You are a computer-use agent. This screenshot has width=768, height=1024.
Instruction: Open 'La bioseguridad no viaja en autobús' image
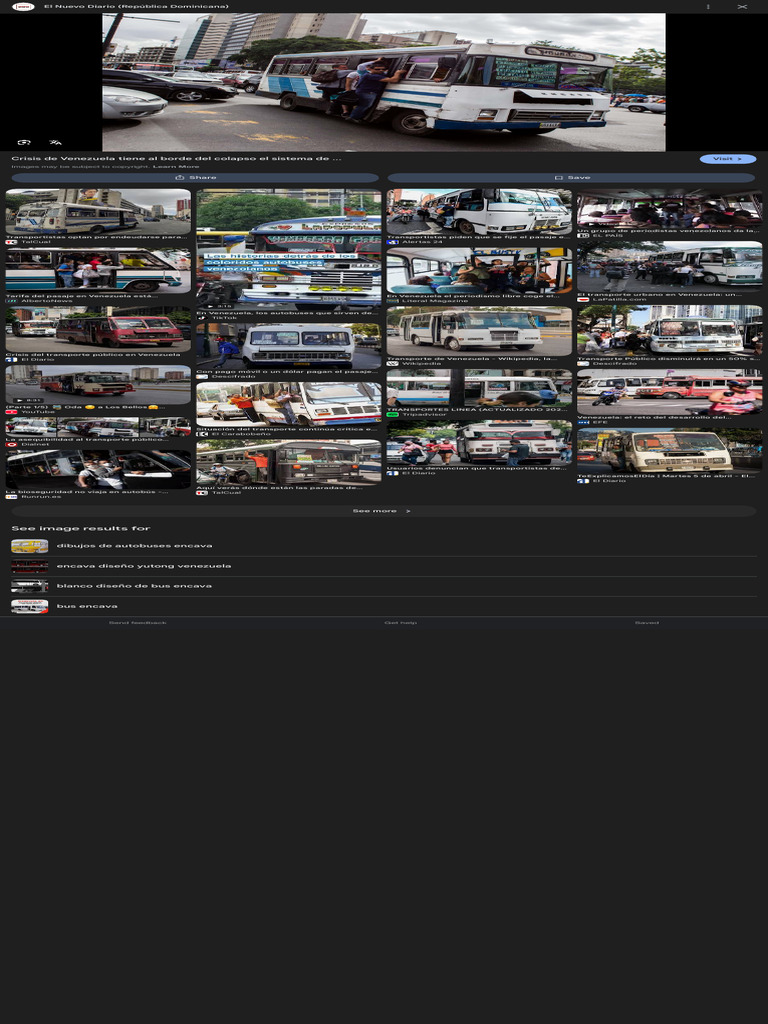[98, 469]
